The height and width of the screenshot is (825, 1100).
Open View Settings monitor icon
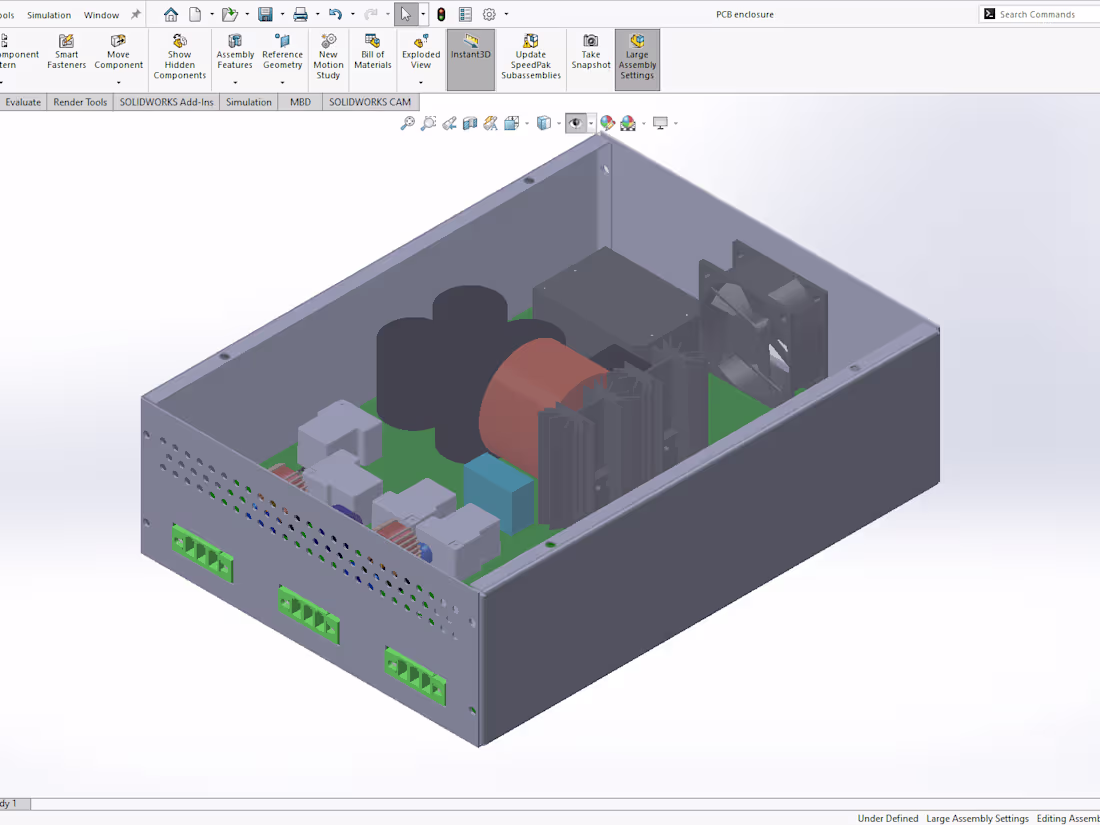pos(660,123)
